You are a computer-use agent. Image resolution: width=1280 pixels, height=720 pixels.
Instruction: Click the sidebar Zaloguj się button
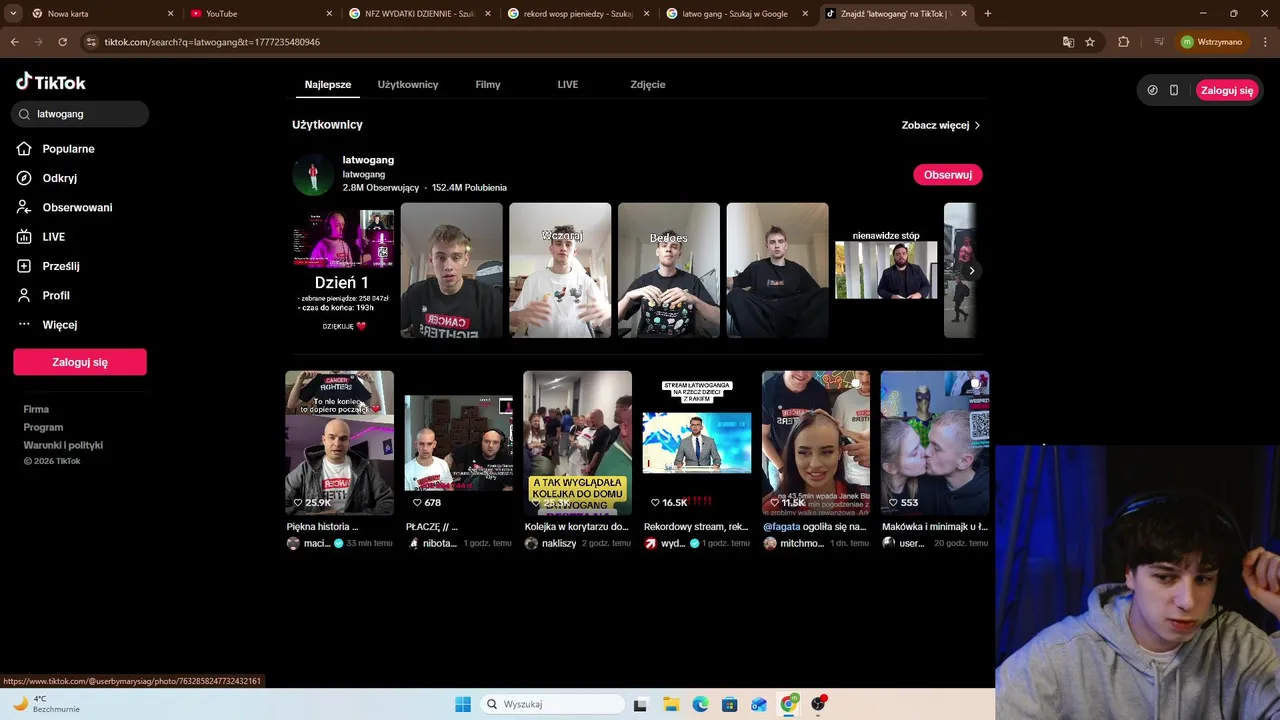pos(80,362)
